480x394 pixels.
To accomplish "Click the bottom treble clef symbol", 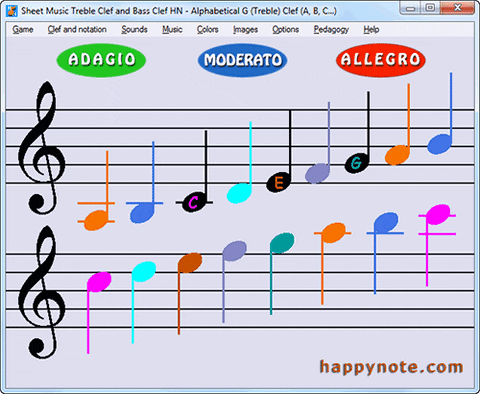I will click(x=42, y=293).
